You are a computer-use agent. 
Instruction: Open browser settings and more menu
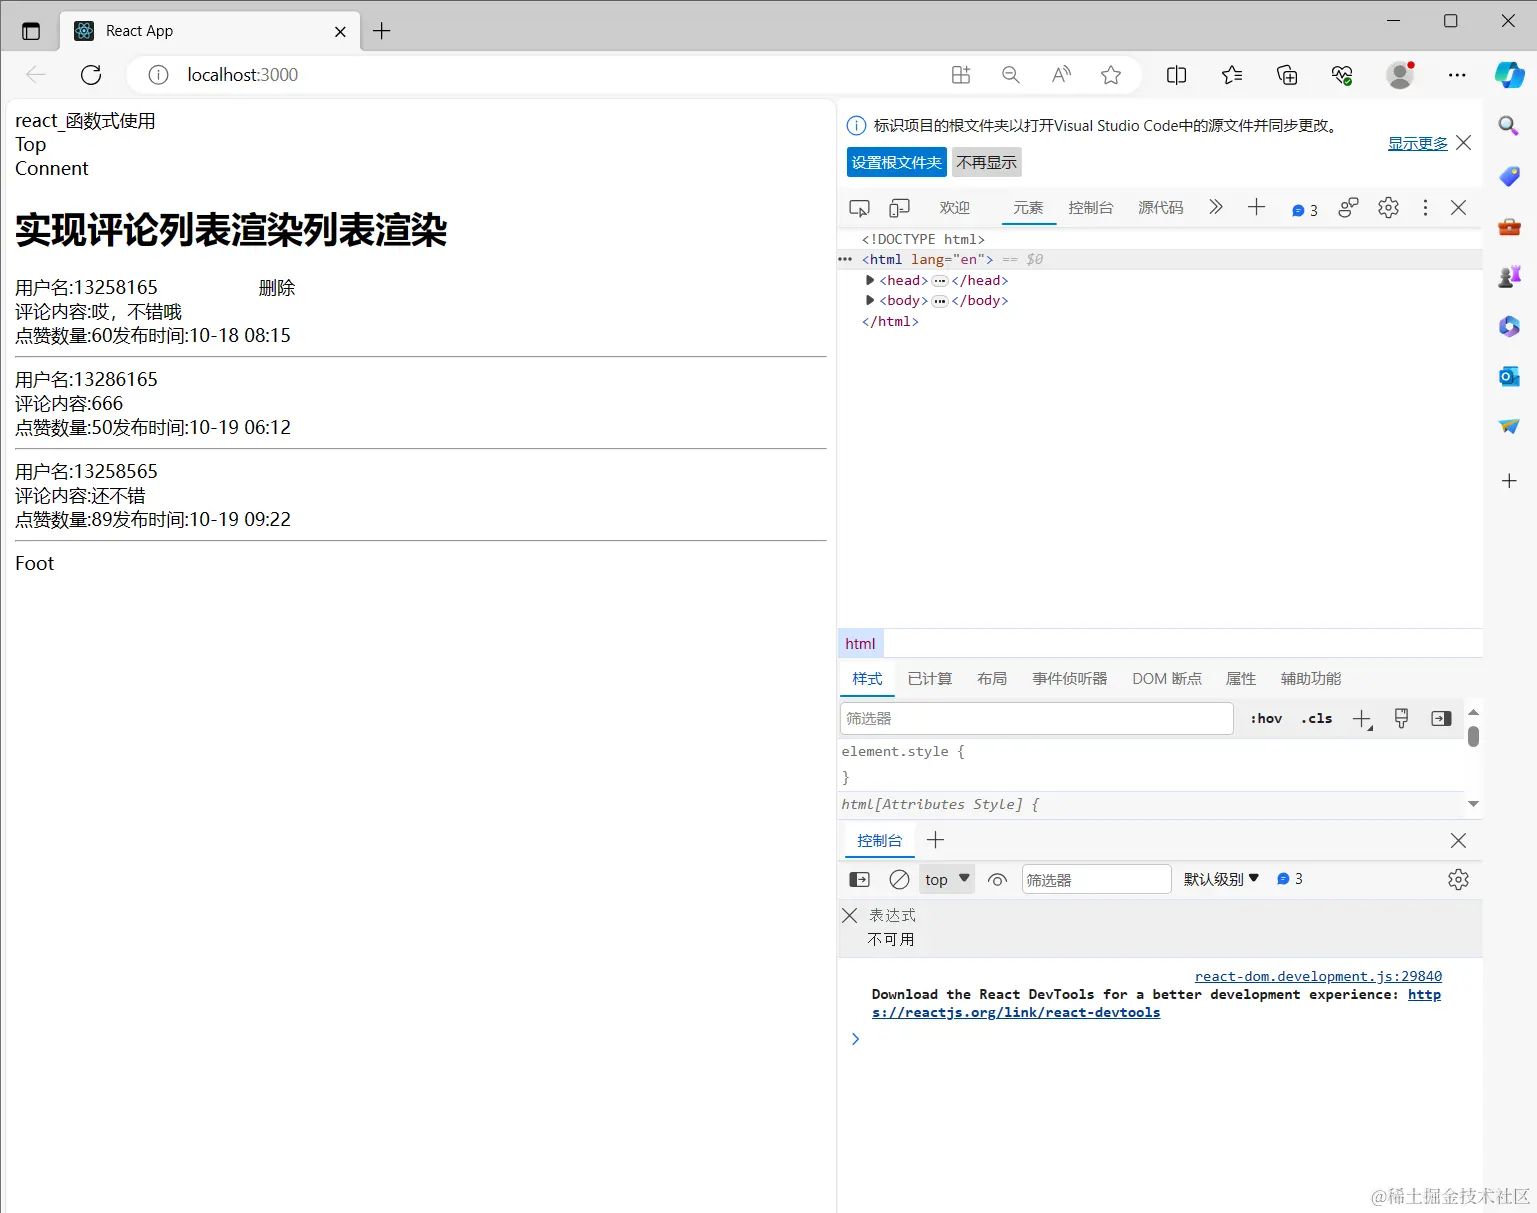pyautogui.click(x=1457, y=75)
